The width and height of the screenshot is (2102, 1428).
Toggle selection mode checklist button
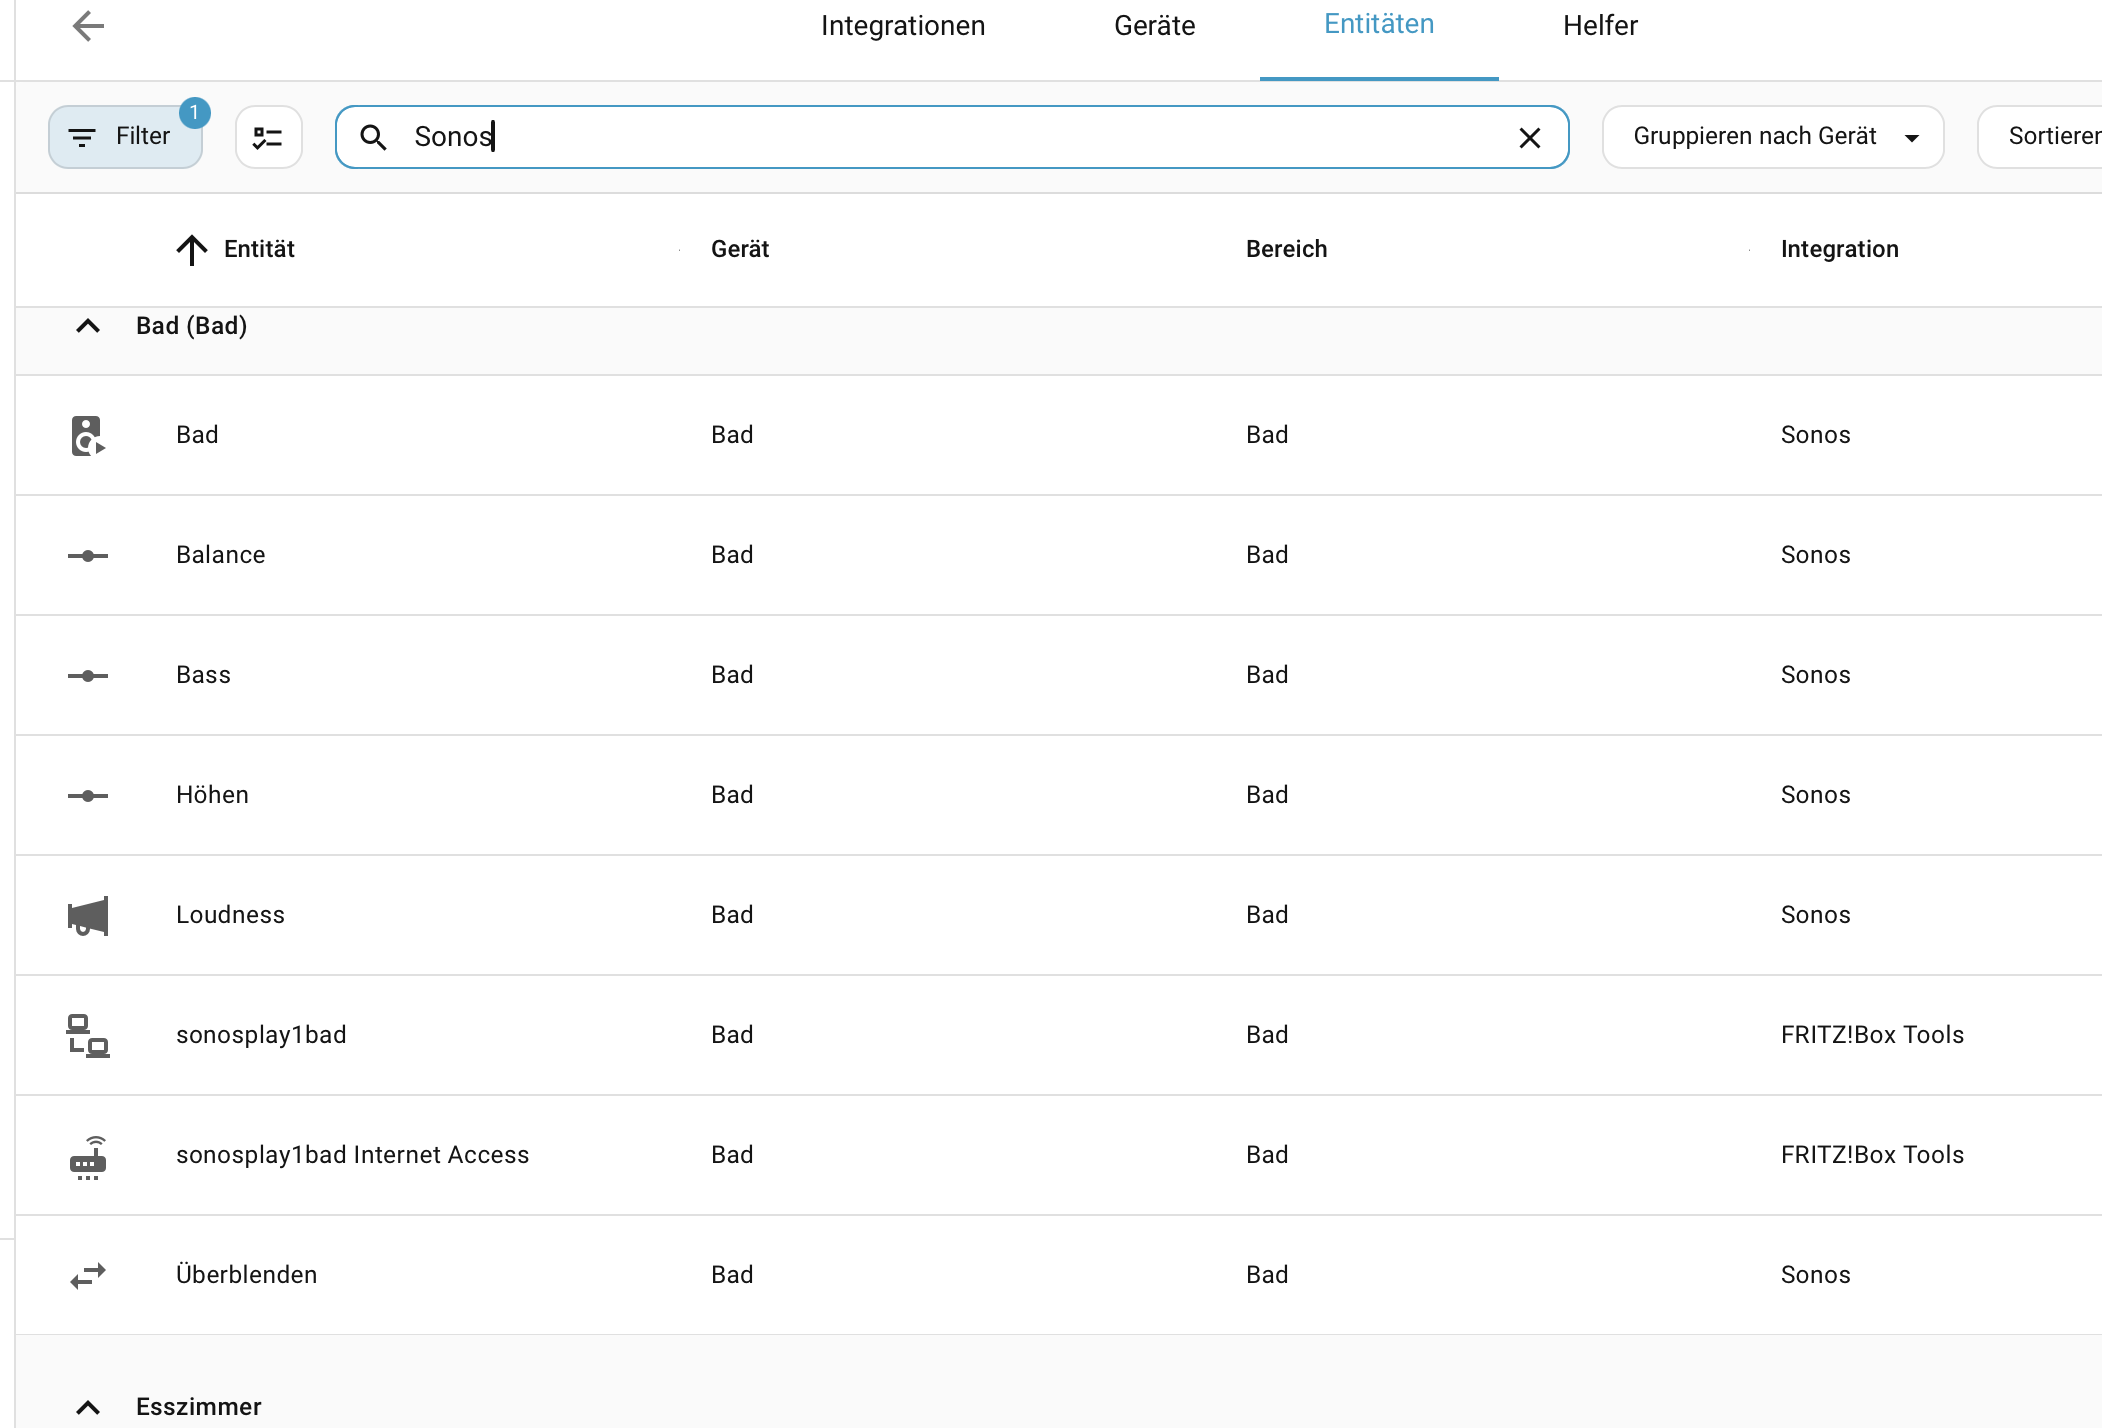[268, 137]
